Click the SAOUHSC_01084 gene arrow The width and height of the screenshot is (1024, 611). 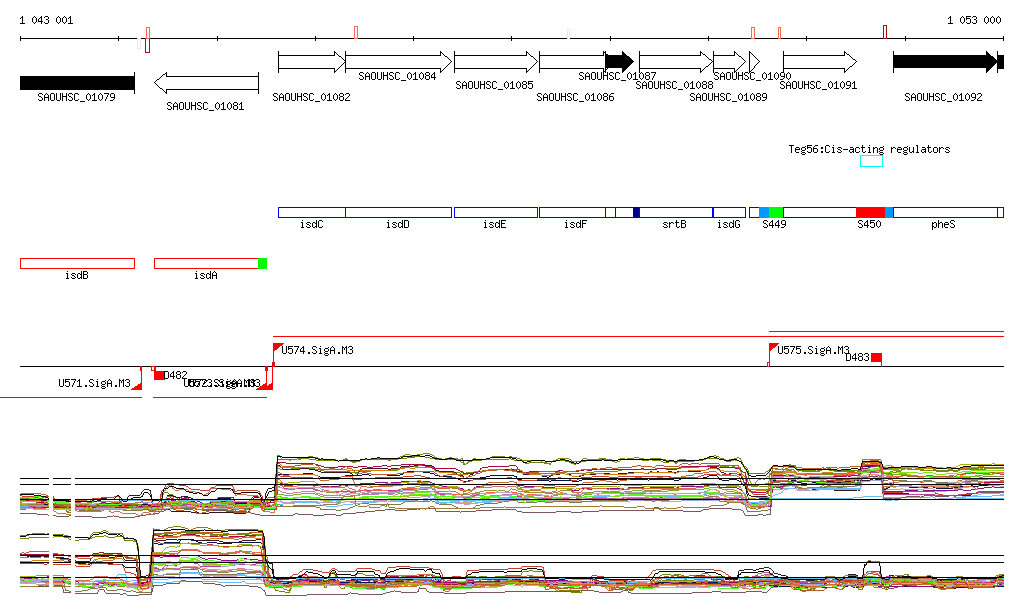pos(398,62)
